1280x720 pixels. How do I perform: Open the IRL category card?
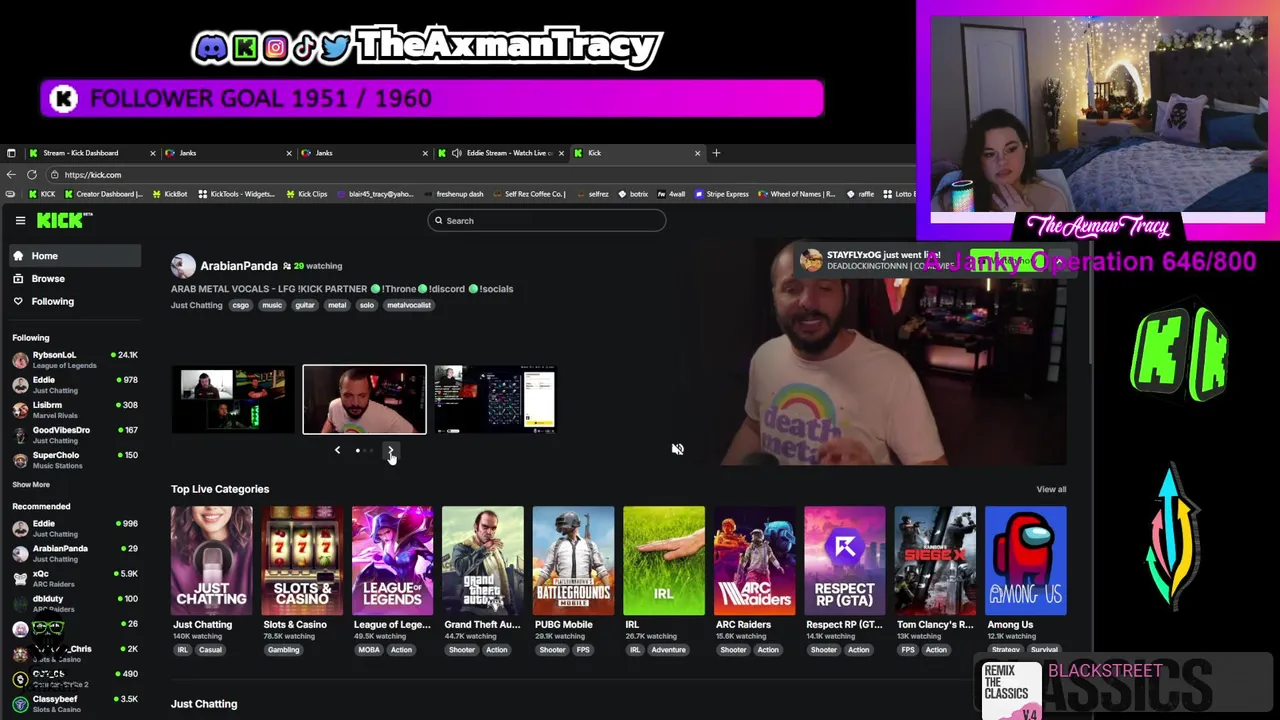coord(664,561)
